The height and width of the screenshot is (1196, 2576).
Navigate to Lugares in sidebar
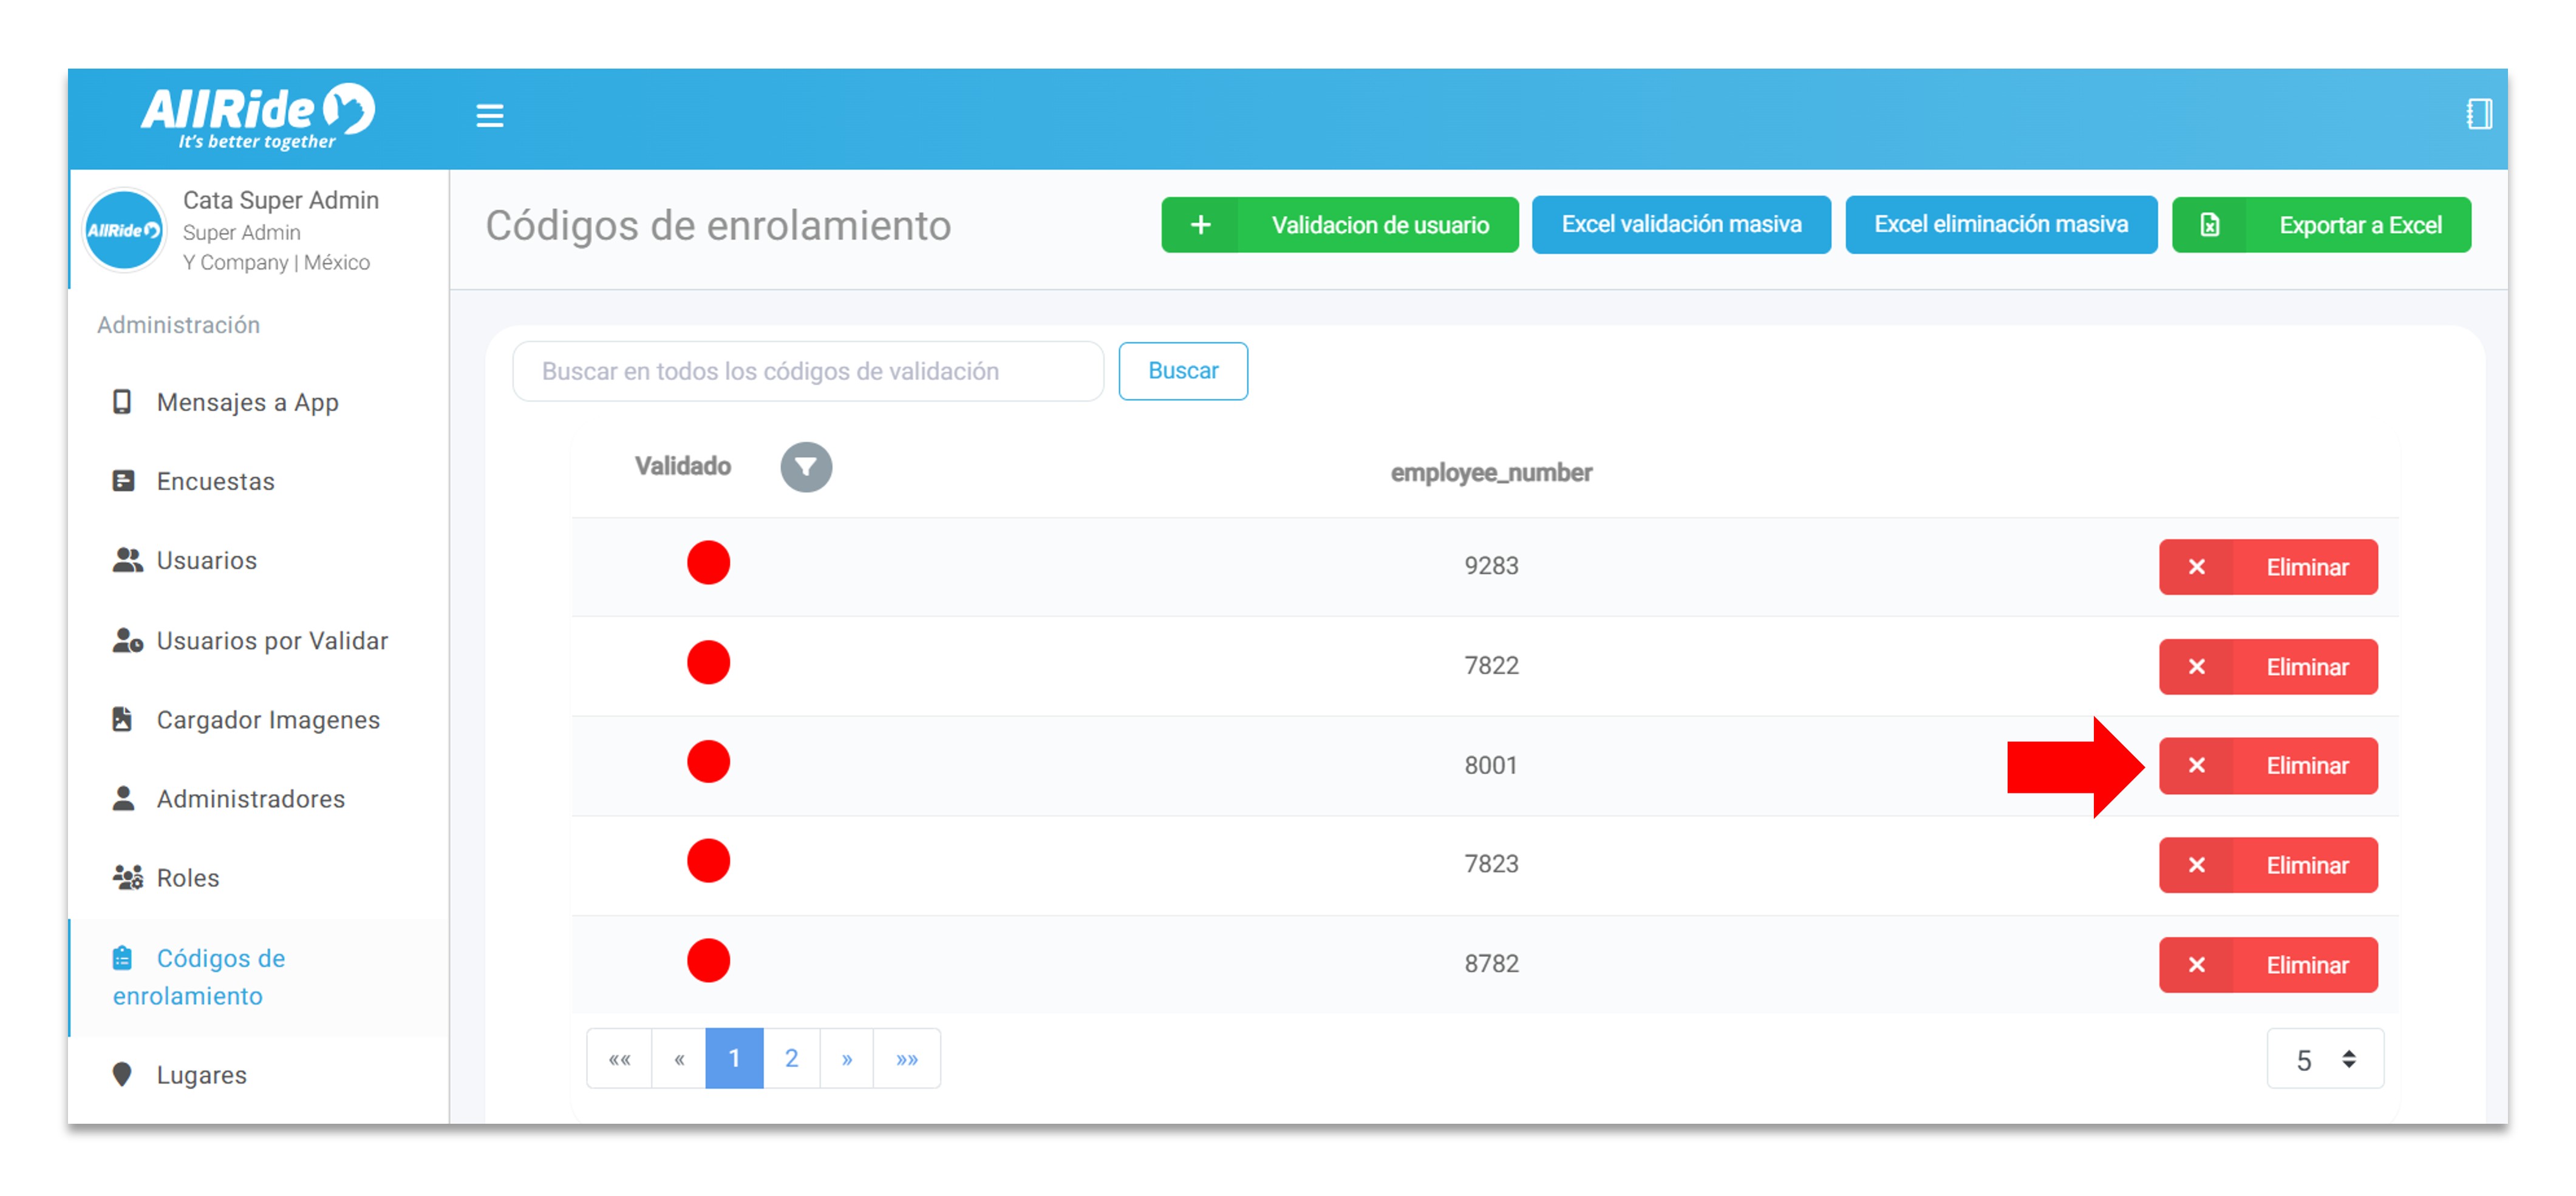(201, 1074)
